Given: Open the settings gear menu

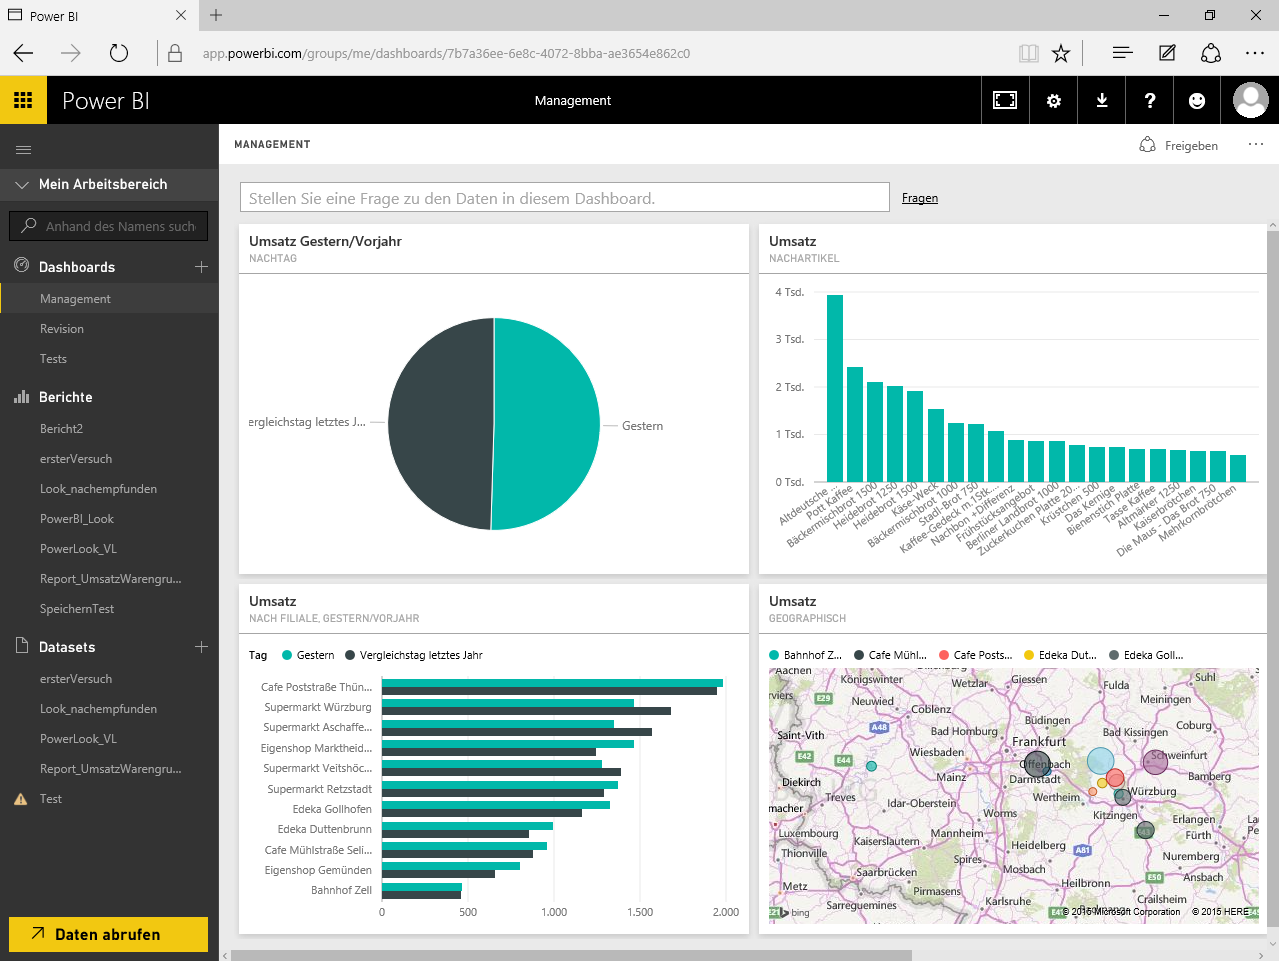Looking at the screenshot, I should (1053, 100).
